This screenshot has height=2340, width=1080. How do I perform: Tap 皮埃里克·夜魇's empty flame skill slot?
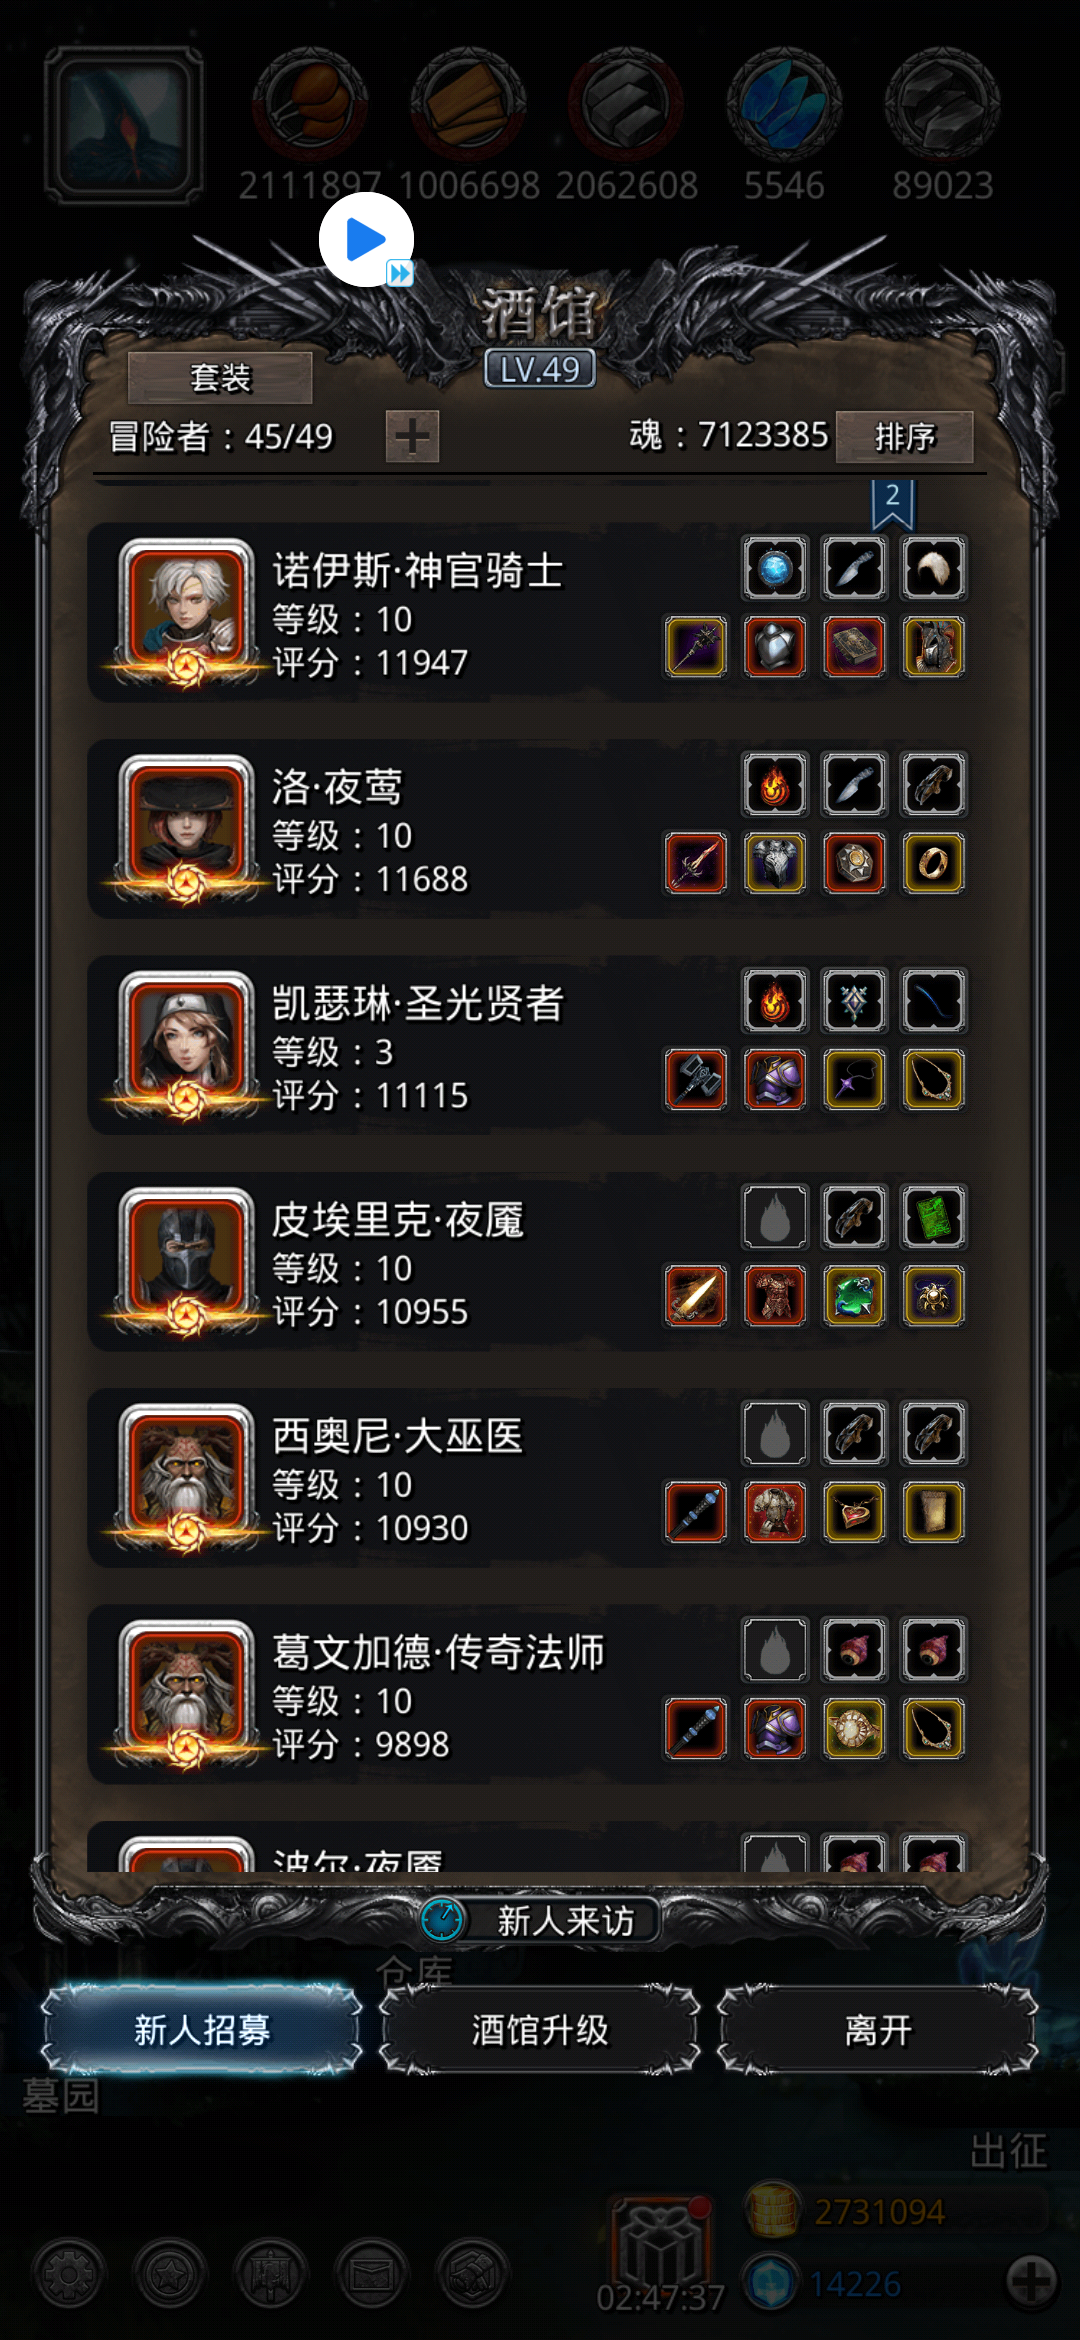pyautogui.click(x=775, y=1217)
